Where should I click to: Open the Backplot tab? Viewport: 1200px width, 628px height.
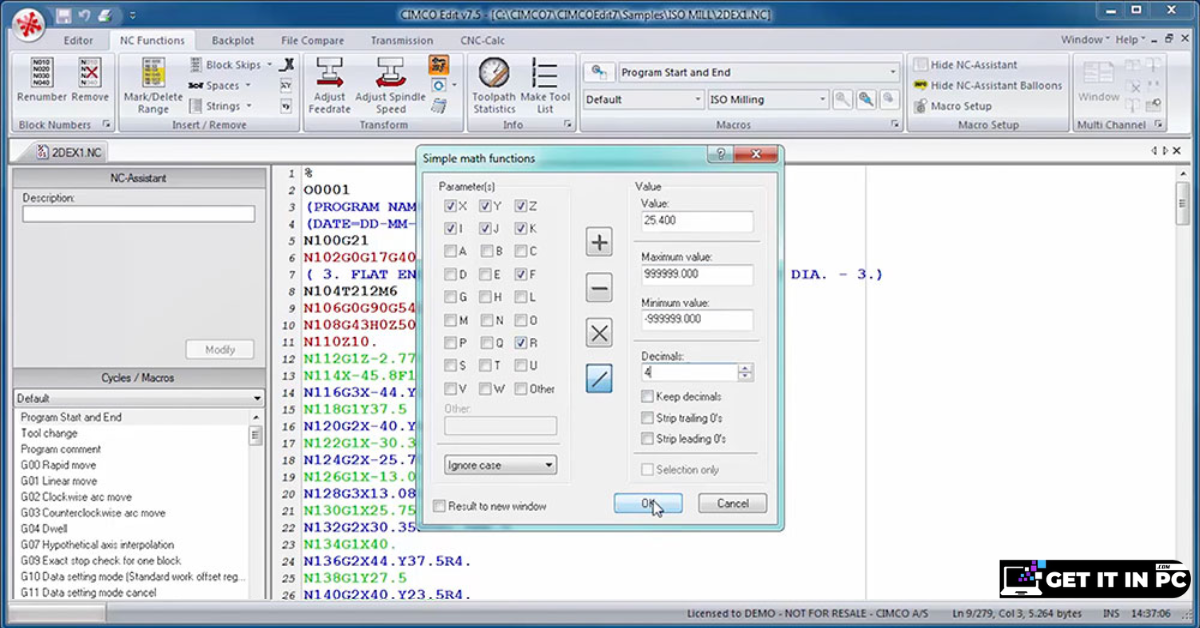(233, 41)
